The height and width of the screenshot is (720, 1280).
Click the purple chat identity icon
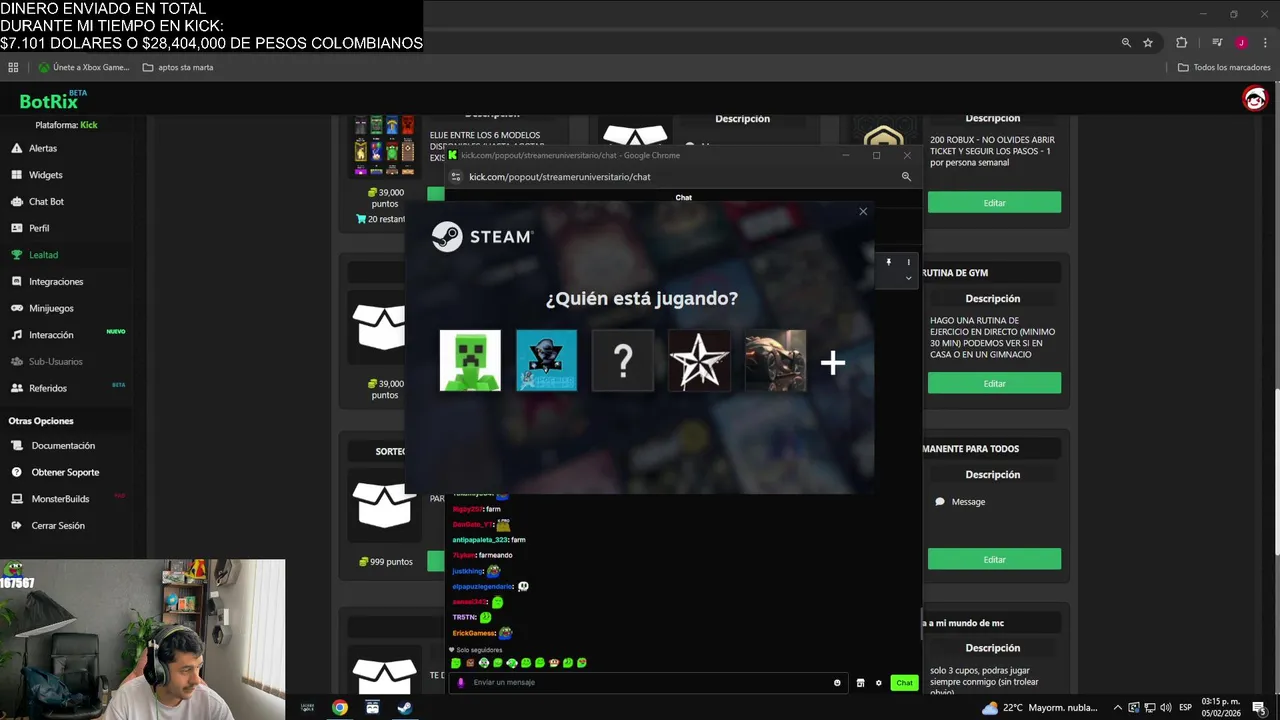tap(461, 683)
